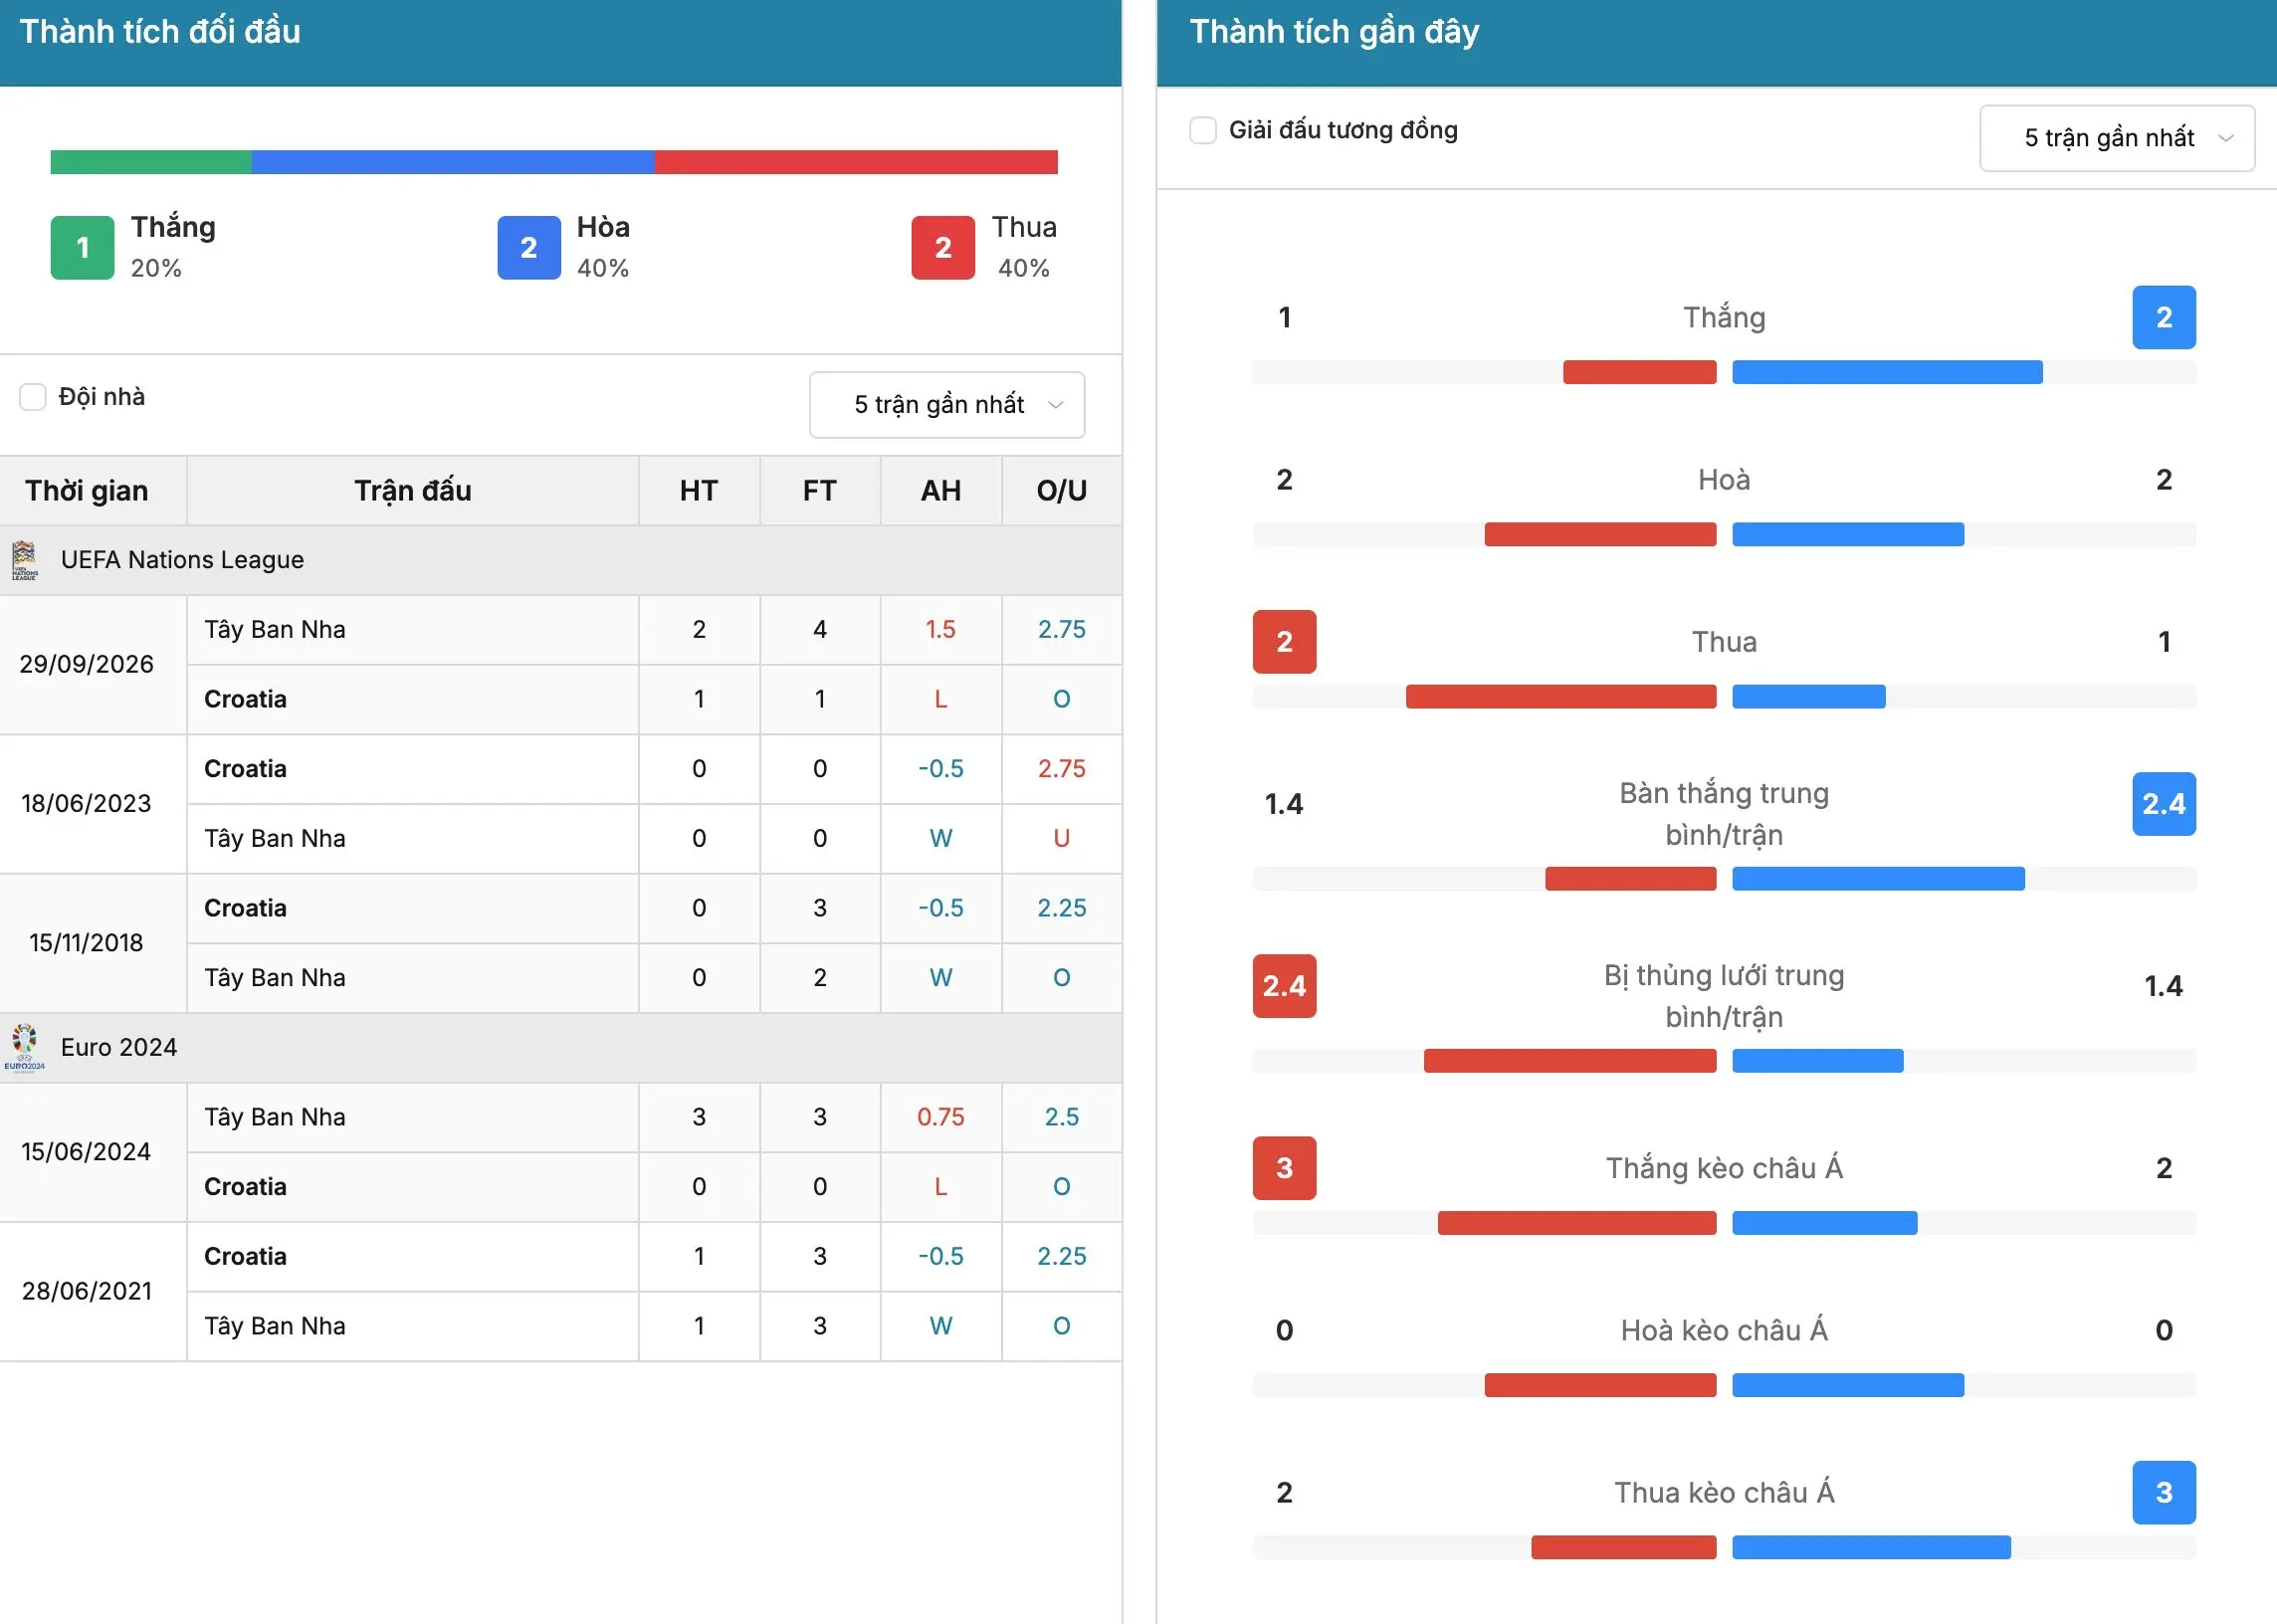Click the Thời gian column header
The height and width of the screenshot is (1624, 2277).
pyautogui.click(x=87, y=491)
